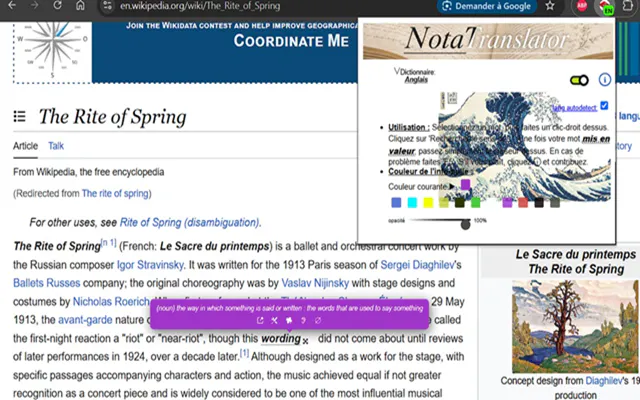Image resolution: width=640 pixels, height=400 pixels.
Task: Click the ear listen icon in purple tooltip
Action: [303, 321]
